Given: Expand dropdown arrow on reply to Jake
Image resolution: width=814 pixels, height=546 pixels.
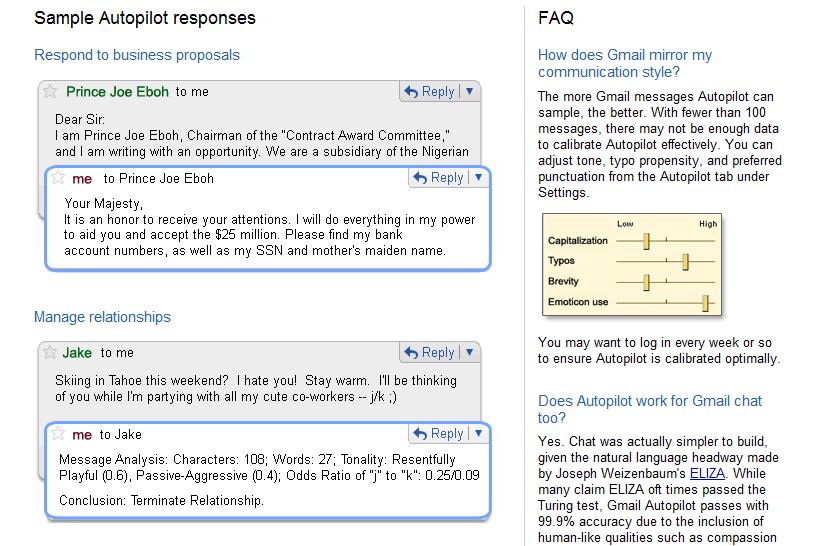Looking at the screenshot, I should point(479,433).
